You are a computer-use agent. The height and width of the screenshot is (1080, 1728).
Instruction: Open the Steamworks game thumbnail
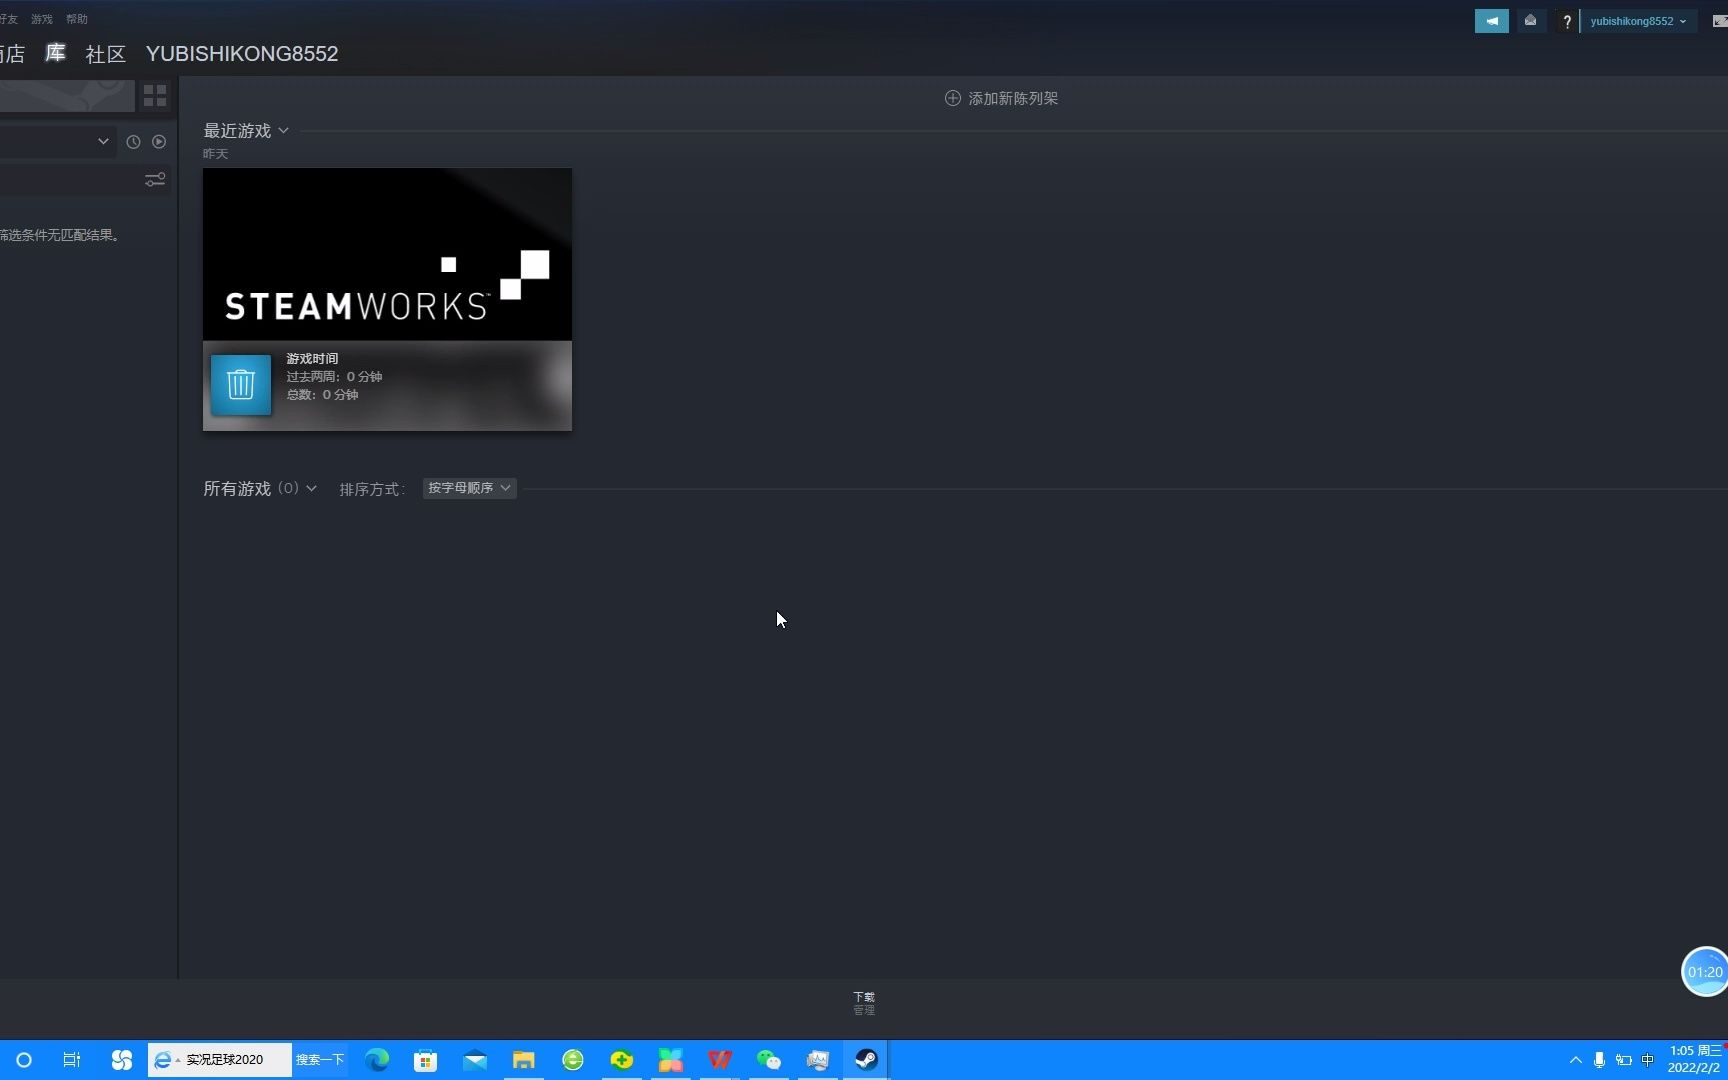(388, 254)
